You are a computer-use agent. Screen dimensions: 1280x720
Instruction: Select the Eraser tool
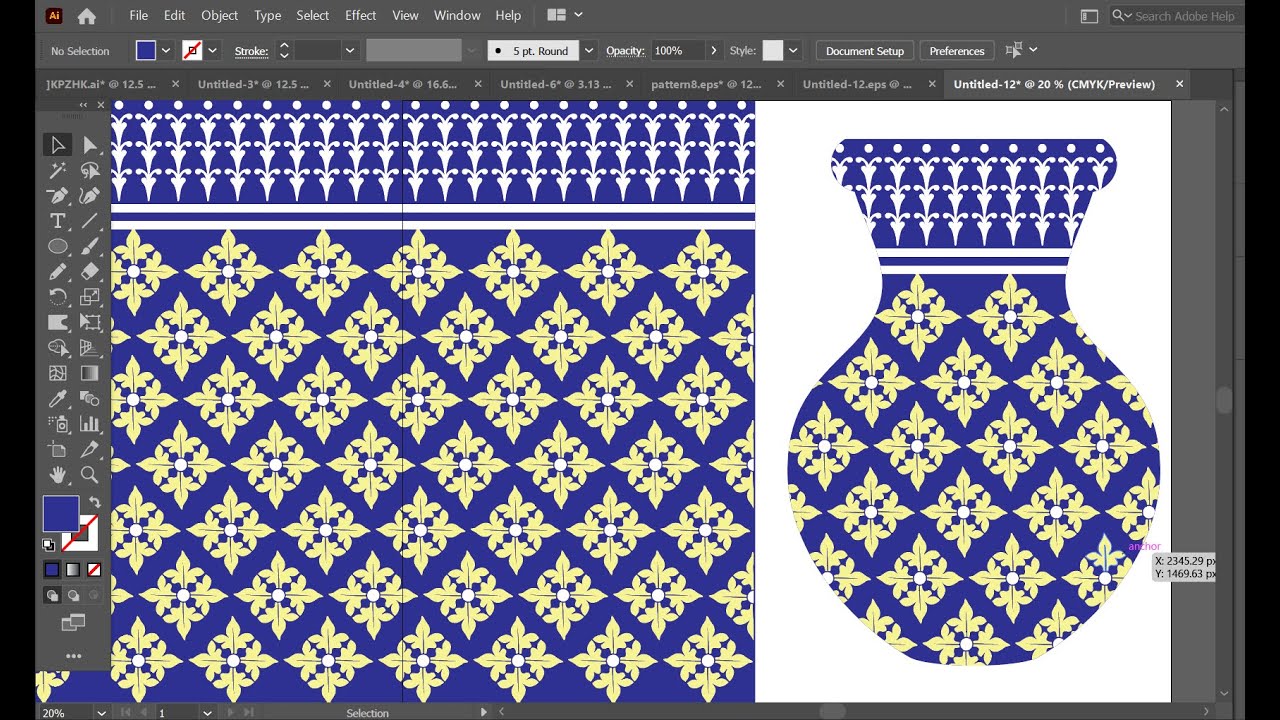point(90,272)
